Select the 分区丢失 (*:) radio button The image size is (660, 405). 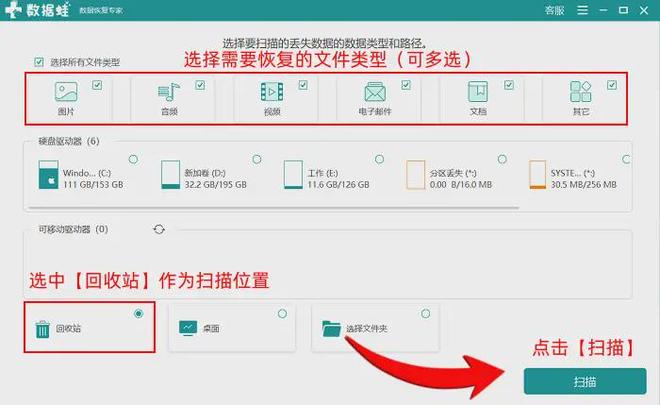[502, 160]
